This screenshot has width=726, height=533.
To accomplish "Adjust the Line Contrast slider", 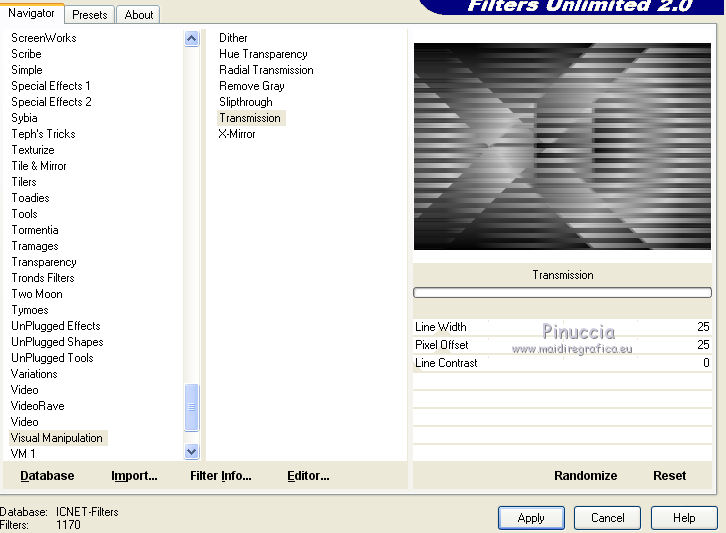I will click(562, 363).
